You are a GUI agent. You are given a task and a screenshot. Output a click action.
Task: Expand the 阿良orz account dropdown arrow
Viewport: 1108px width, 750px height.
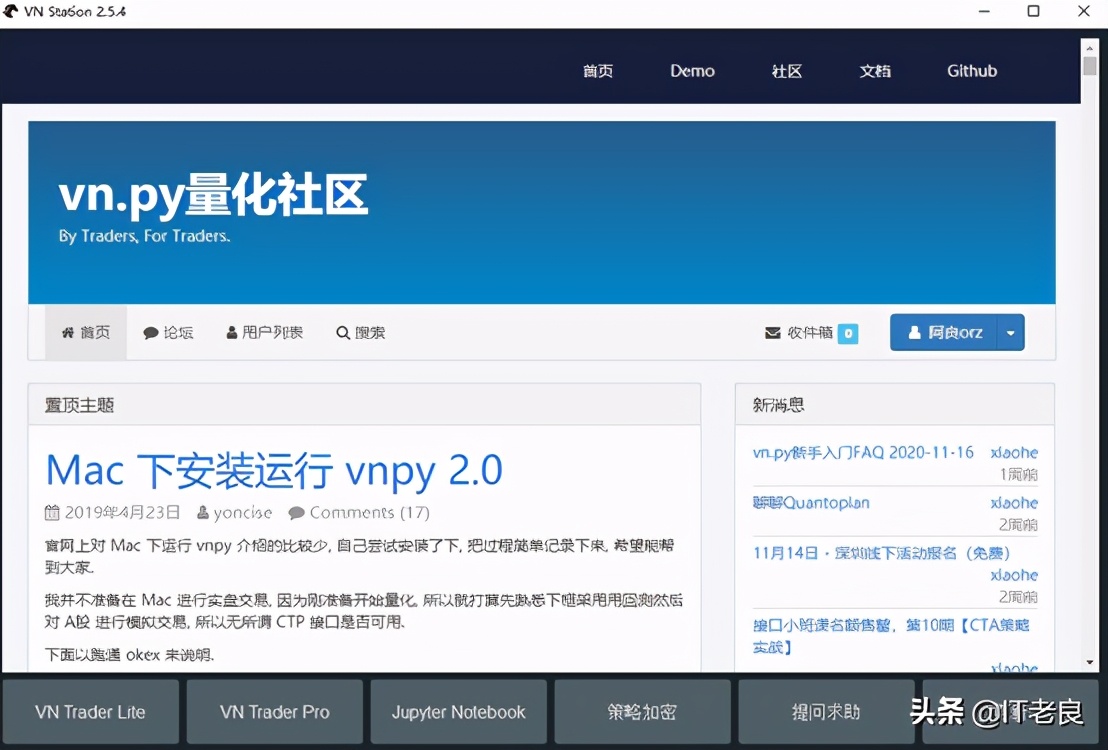(x=1010, y=332)
